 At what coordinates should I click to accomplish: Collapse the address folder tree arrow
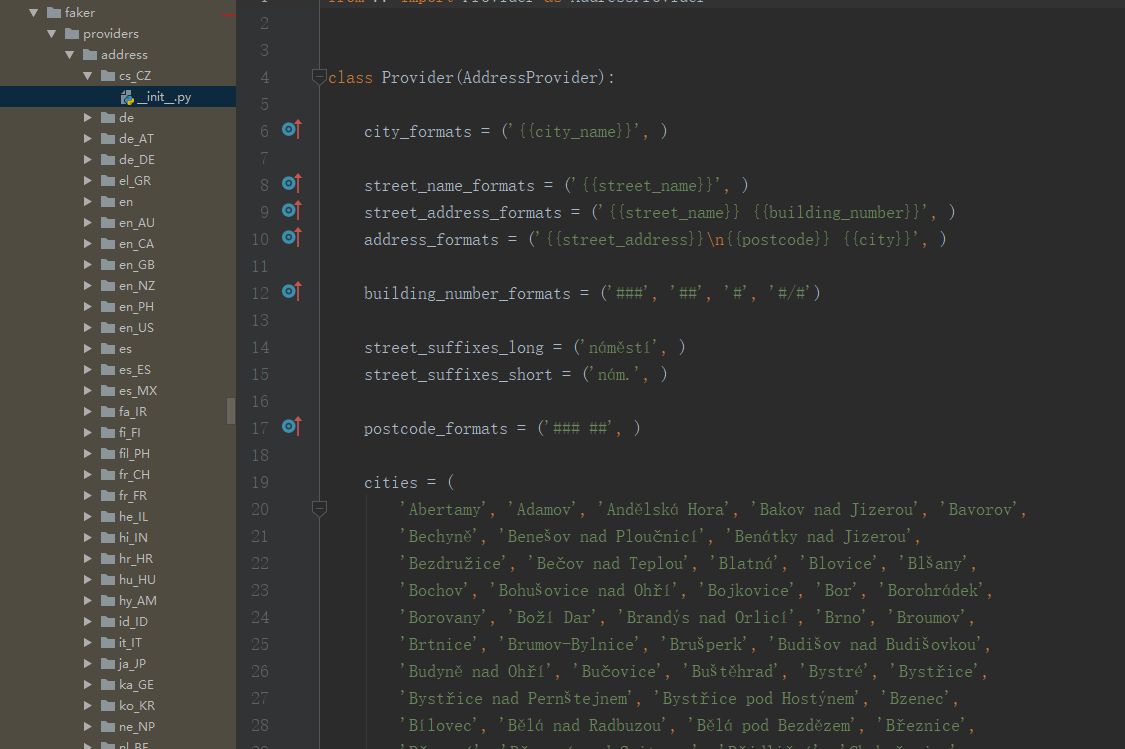tap(70, 55)
